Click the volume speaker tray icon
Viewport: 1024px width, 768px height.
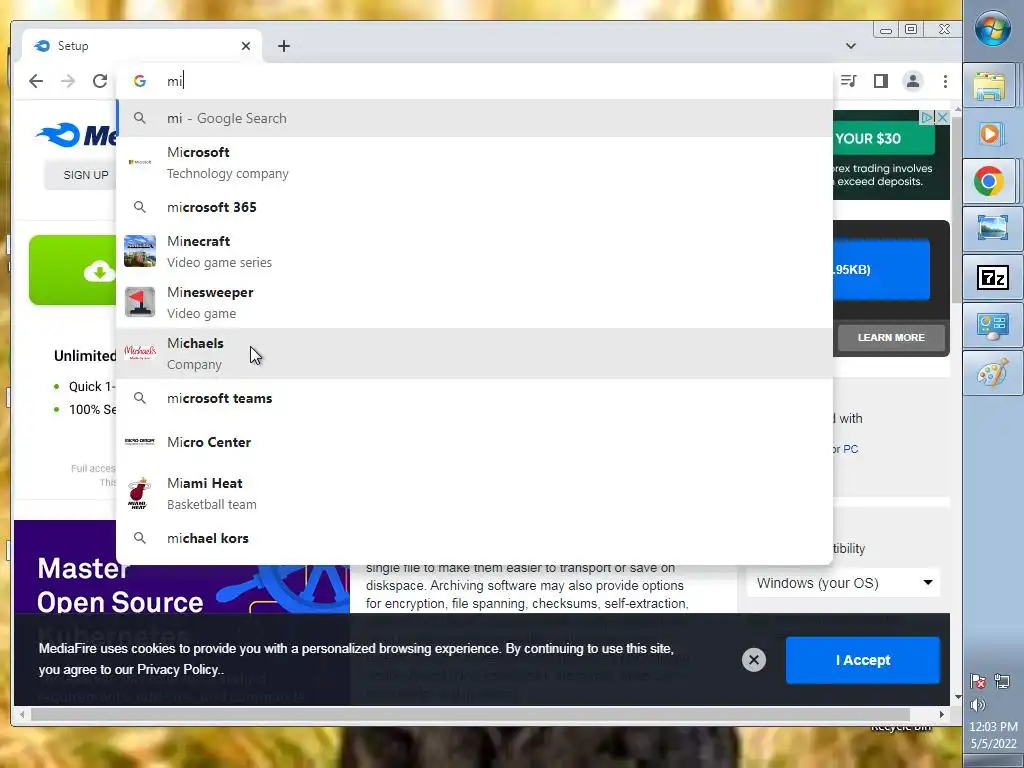click(x=978, y=705)
